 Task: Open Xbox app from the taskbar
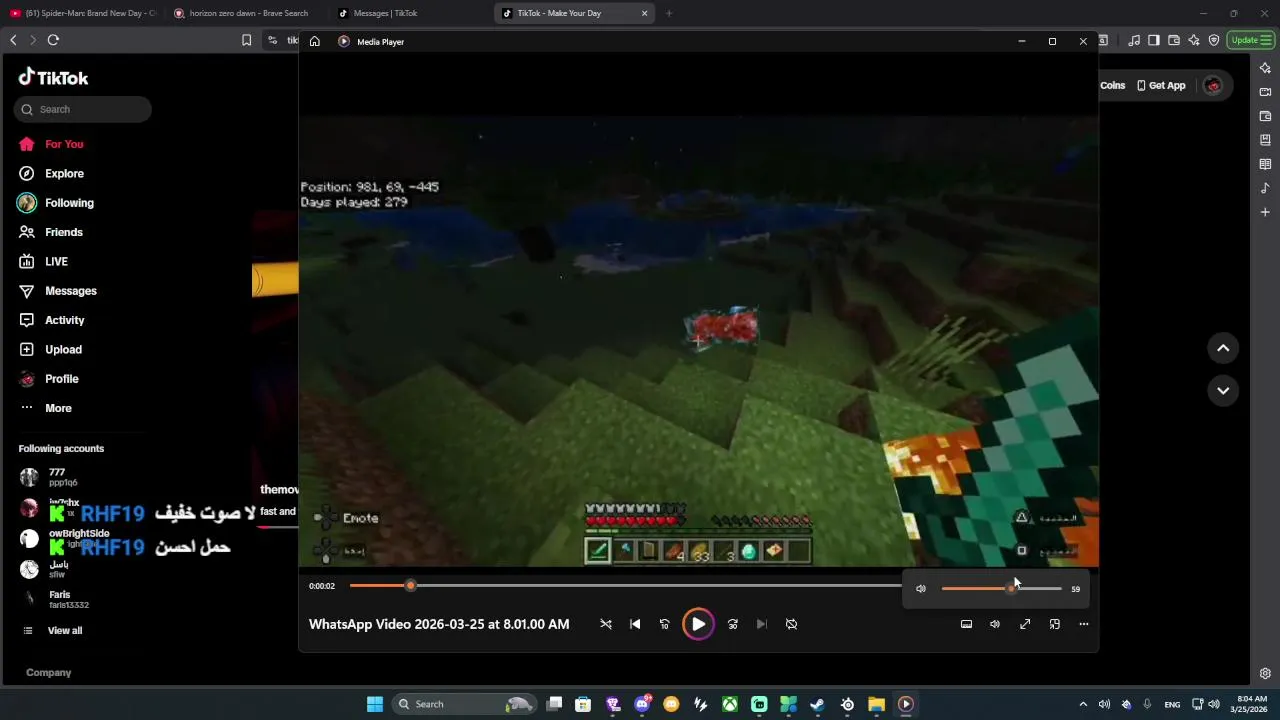pyautogui.click(x=730, y=704)
